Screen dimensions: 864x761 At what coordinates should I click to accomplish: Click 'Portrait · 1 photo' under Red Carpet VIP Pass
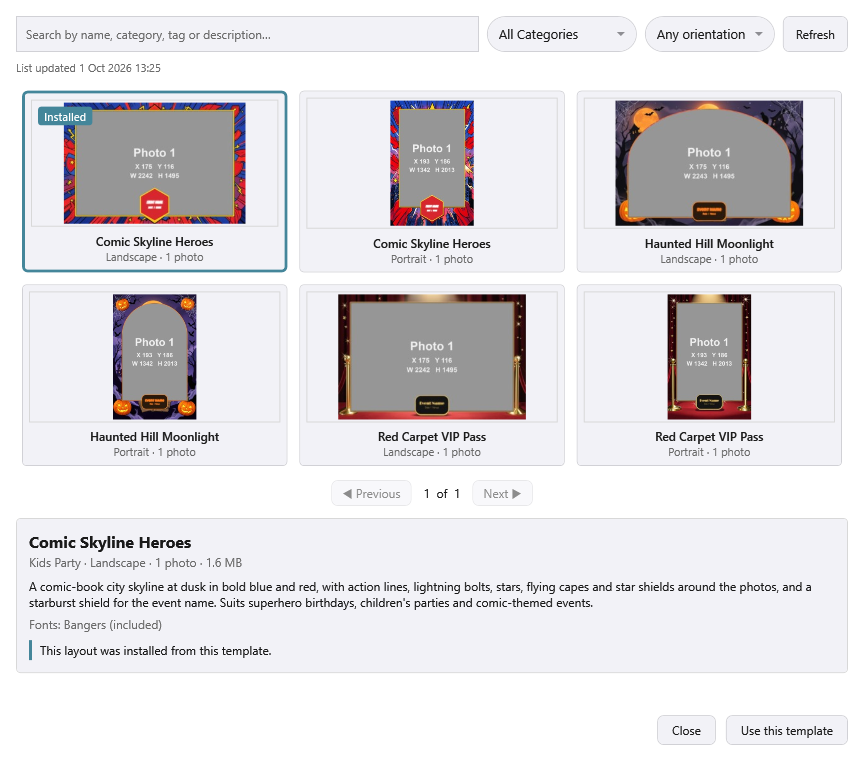click(x=709, y=452)
